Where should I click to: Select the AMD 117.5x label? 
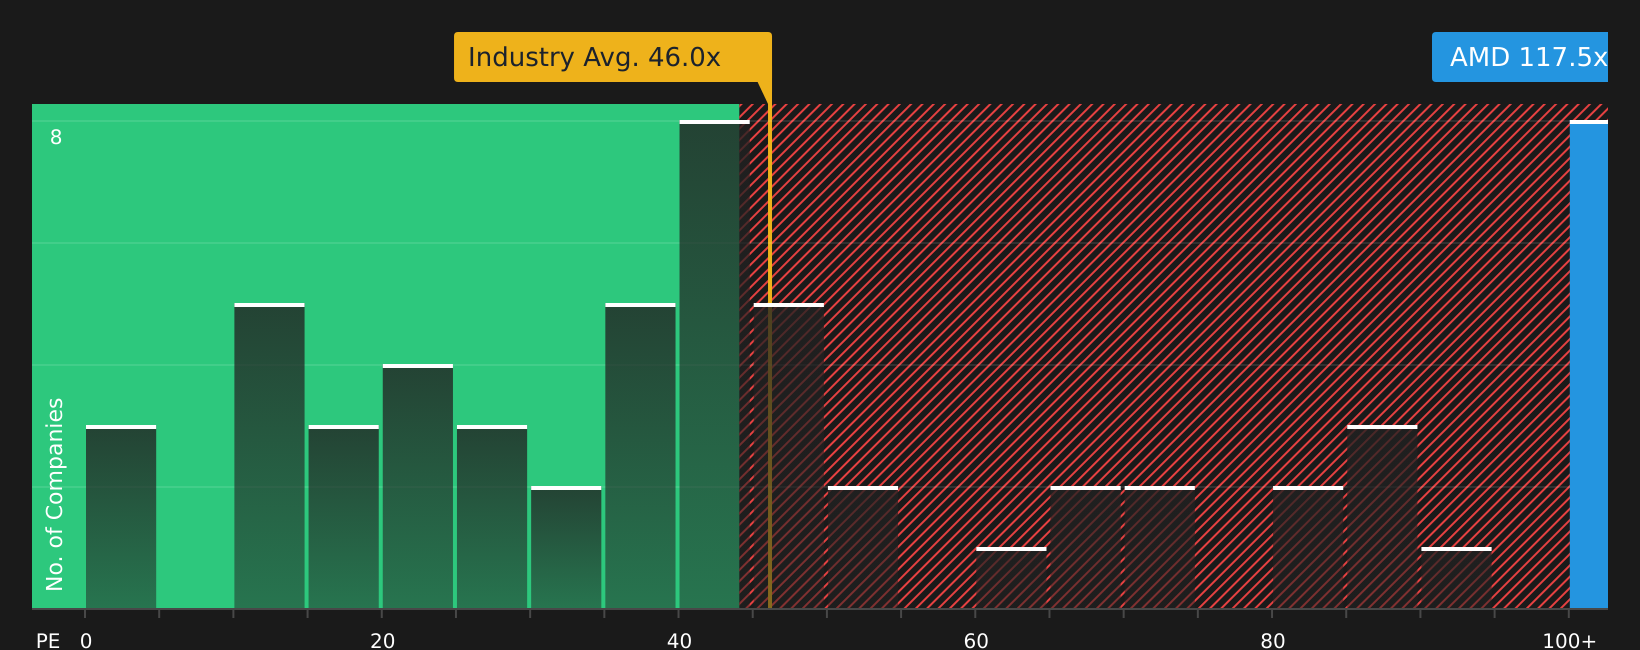coord(1520,57)
